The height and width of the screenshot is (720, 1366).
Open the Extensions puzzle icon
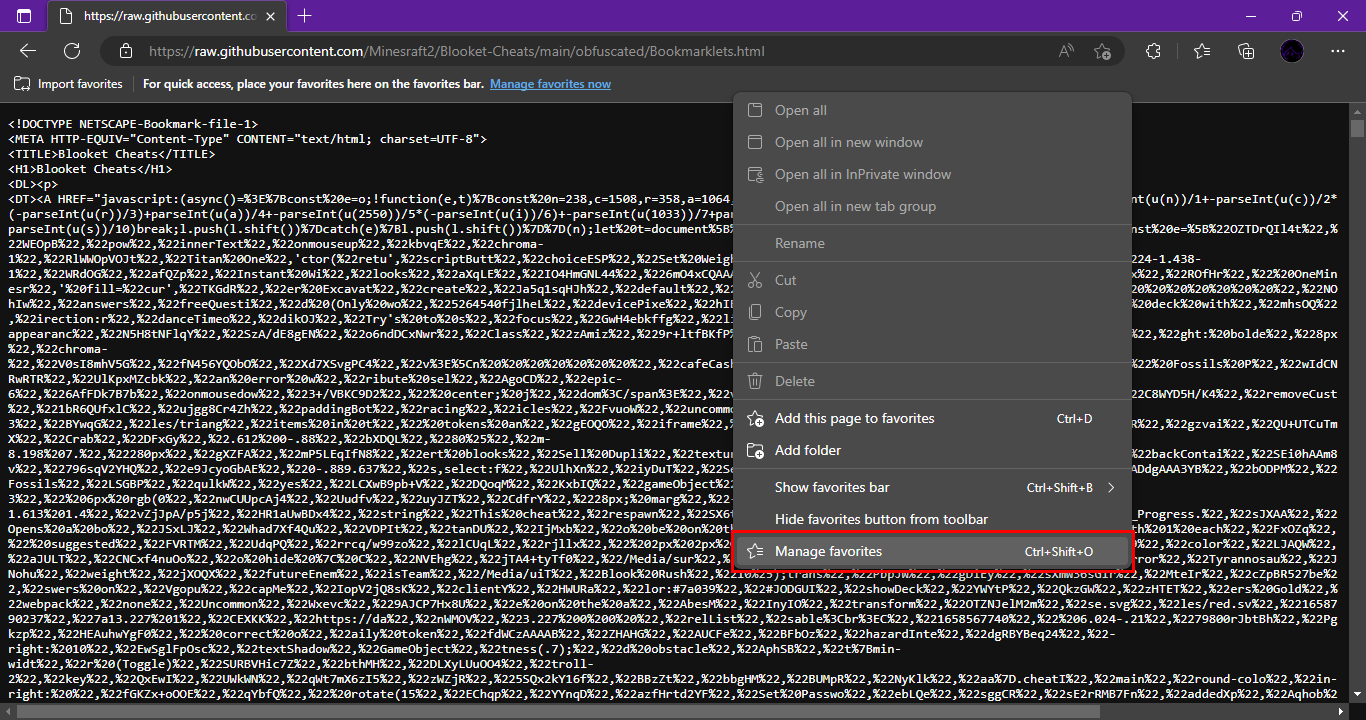(x=1154, y=51)
